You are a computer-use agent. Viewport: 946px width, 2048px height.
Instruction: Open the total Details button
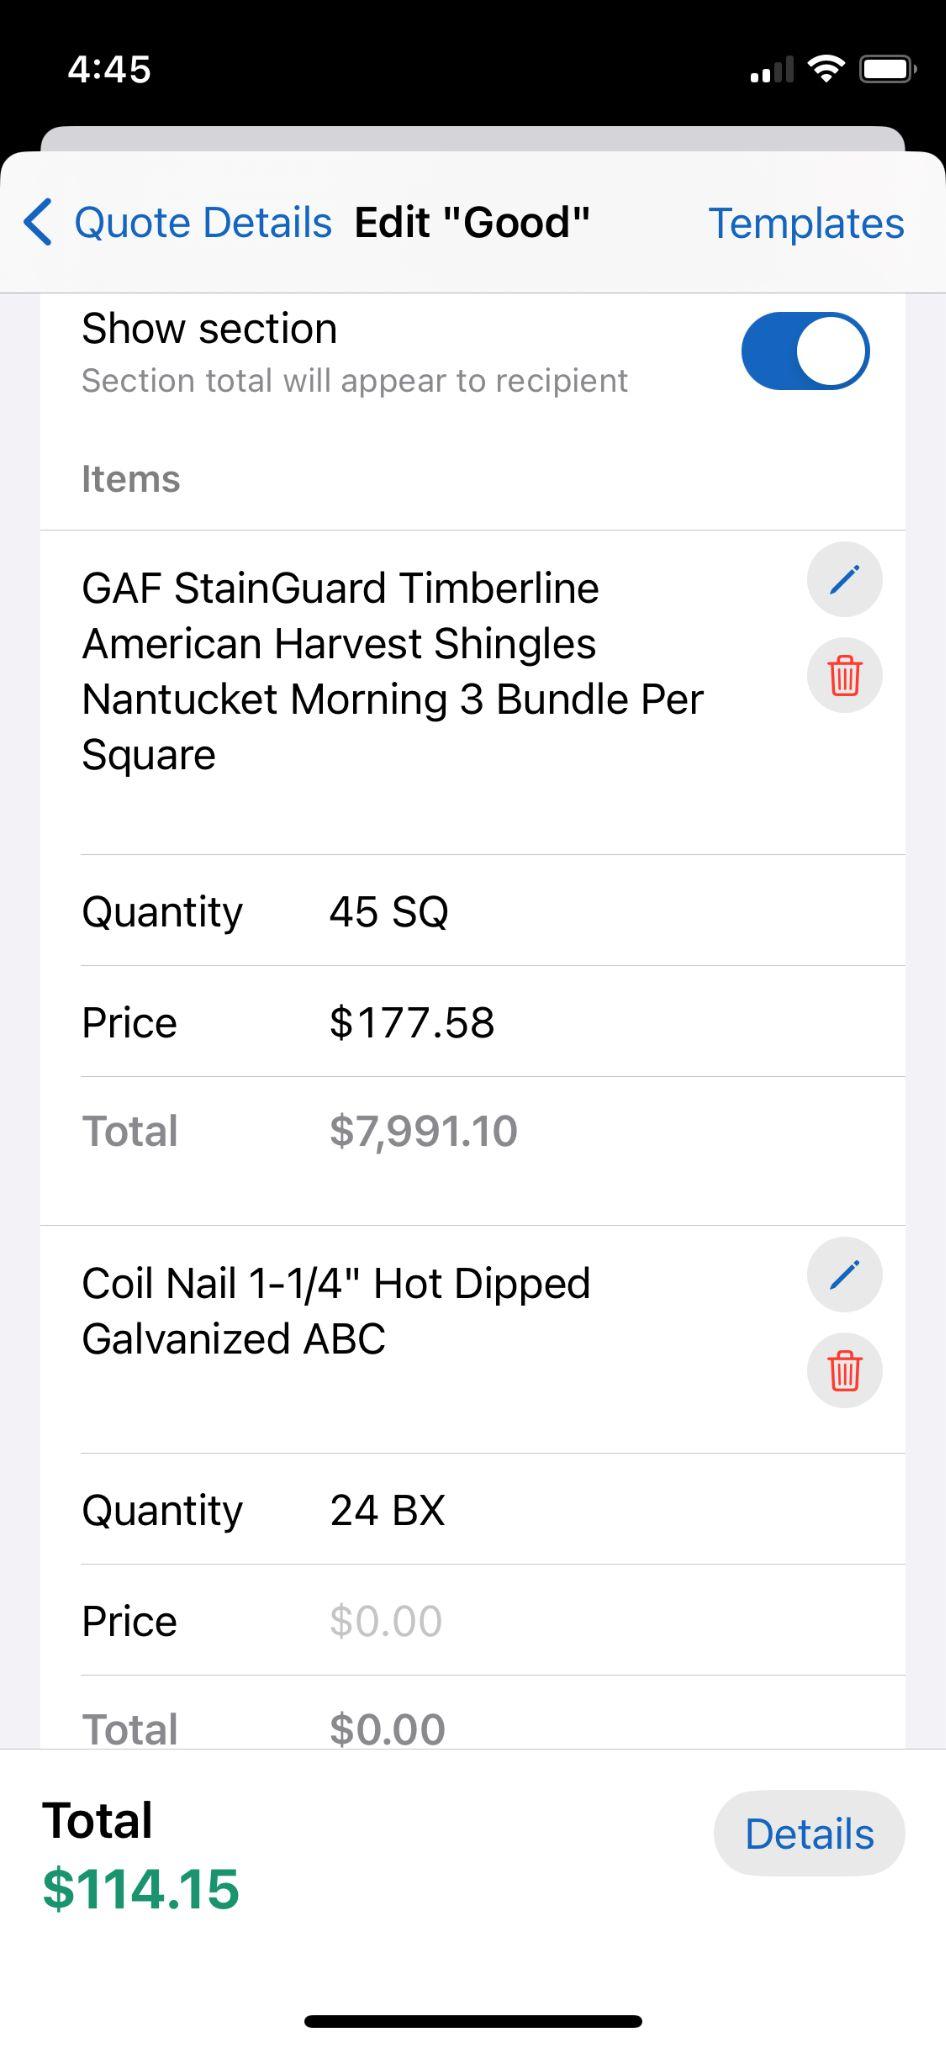click(809, 1833)
